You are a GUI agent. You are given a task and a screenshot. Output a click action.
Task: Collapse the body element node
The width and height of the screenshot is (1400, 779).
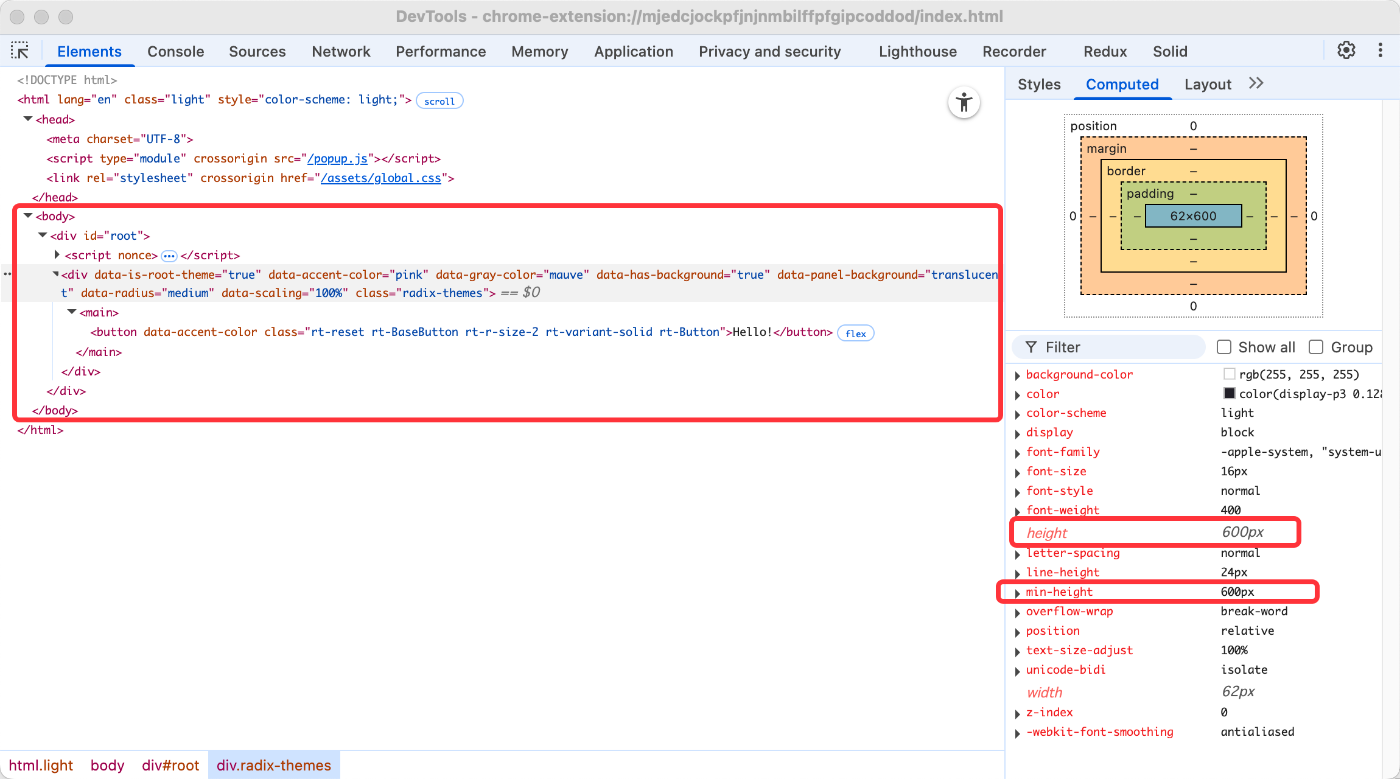[28, 216]
